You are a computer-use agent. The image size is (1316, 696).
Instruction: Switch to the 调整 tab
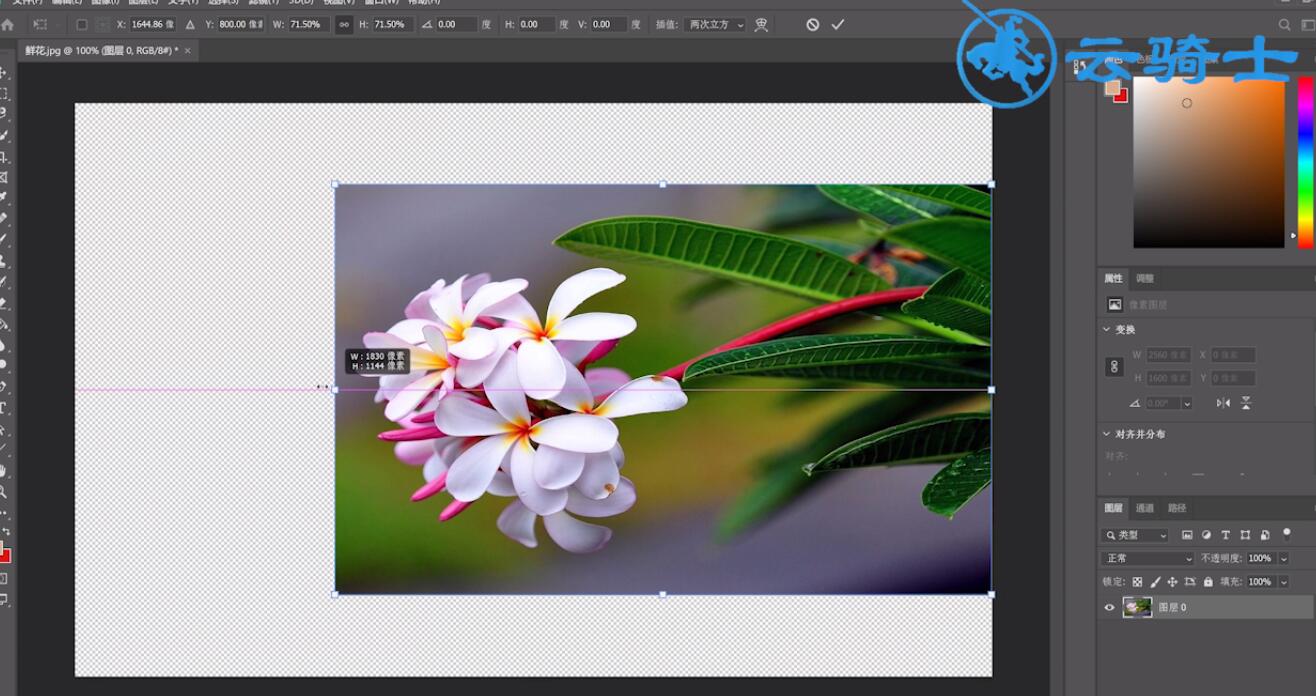pyautogui.click(x=1145, y=278)
